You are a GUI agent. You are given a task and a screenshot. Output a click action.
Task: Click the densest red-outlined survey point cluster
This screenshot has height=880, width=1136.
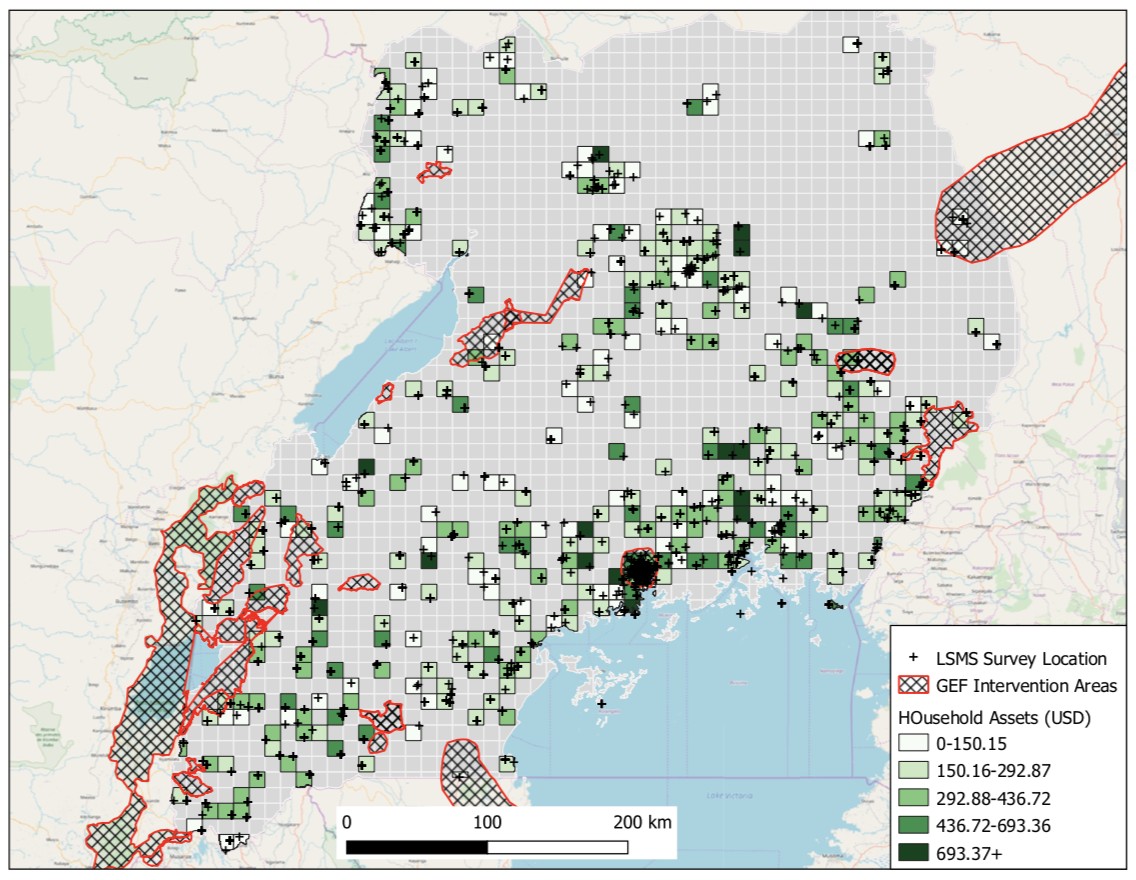pyautogui.click(x=639, y=570)
